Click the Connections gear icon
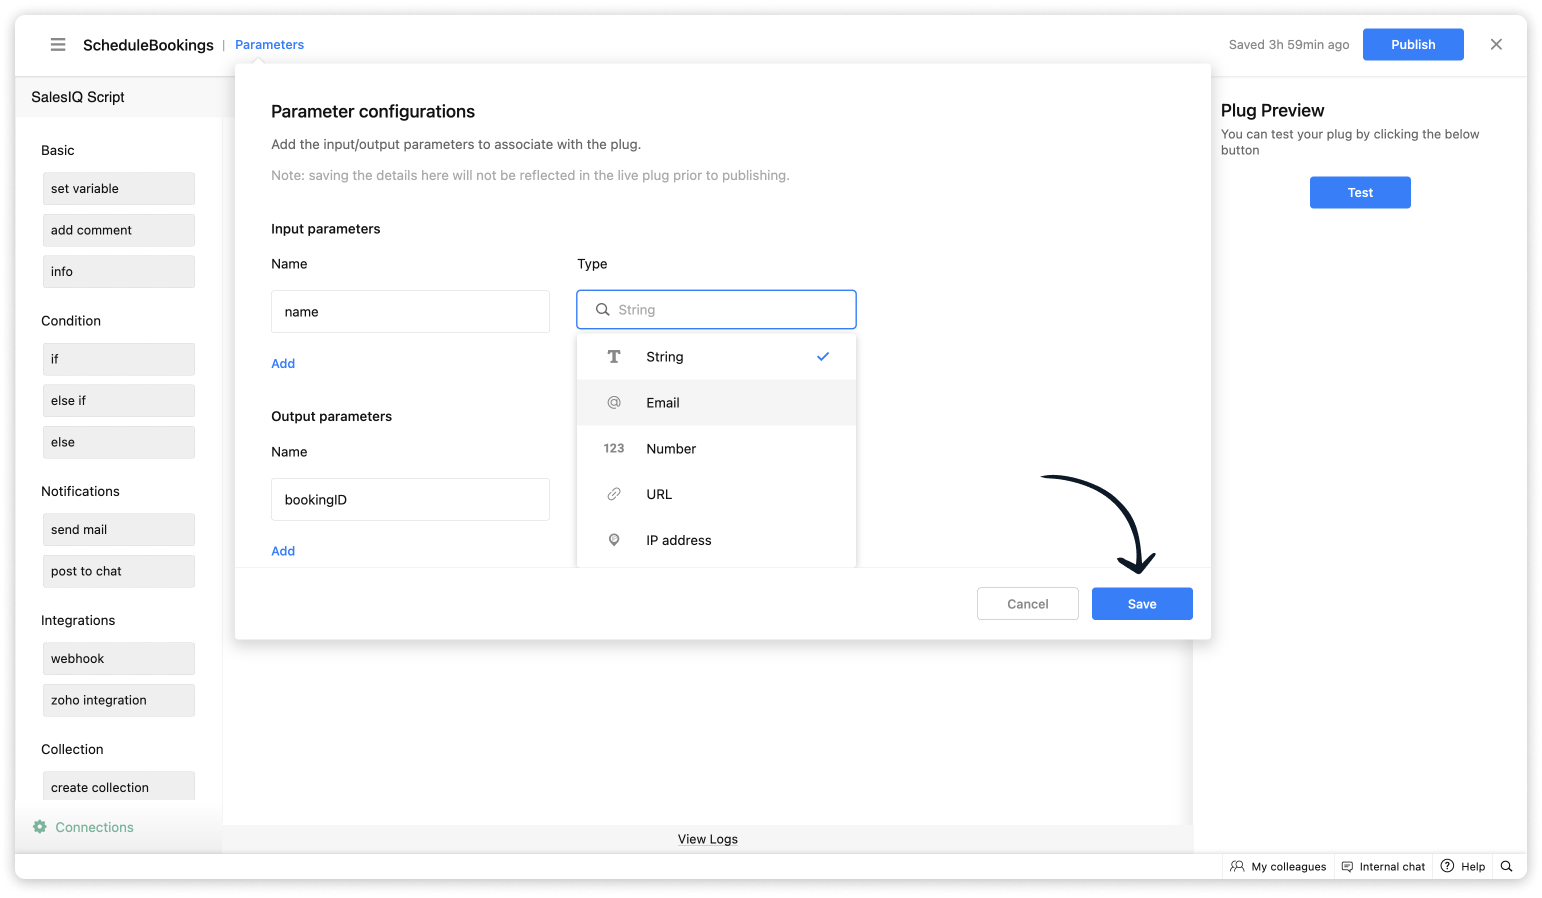Screen dimensions: 1542x898 click(40, 827)
